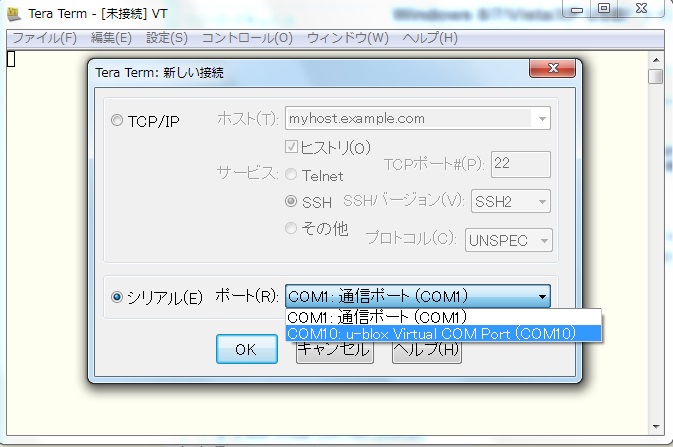Expand the host history dropdown arrow
The height and width of the screenshot is (447, 673).
click(x=542, y=119)
